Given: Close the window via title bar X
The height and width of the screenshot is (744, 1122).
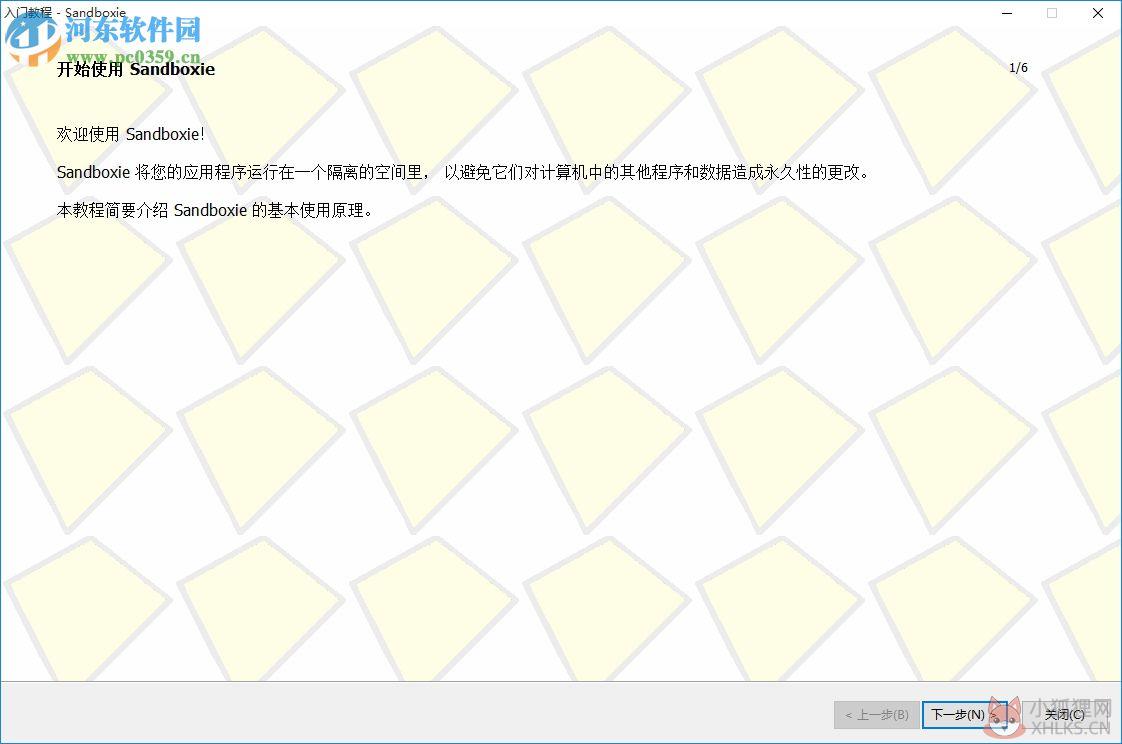Looking at the screenshot, I should click(1098, 13).
